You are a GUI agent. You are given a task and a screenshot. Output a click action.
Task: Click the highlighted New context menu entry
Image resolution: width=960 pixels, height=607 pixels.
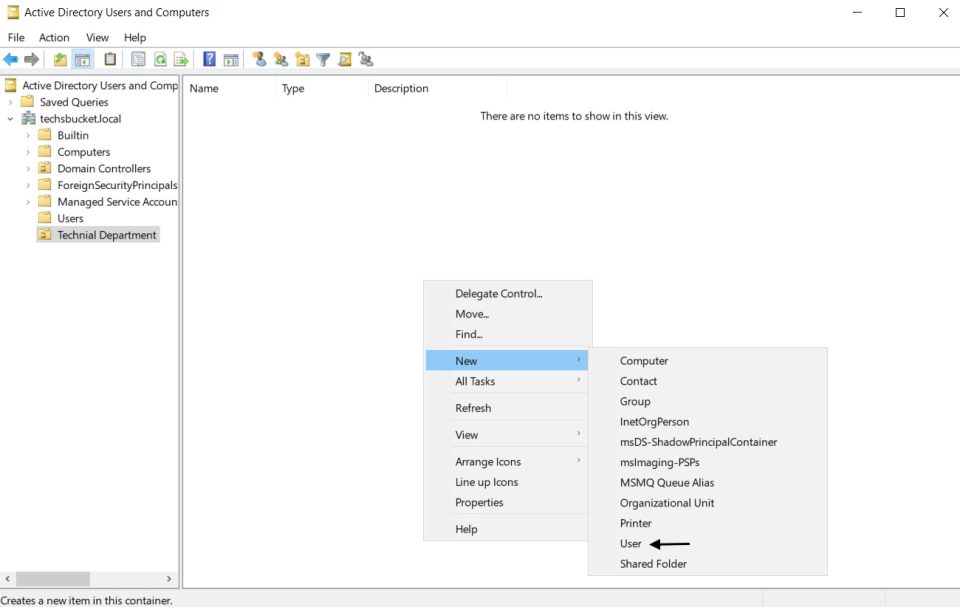click(x=508, y=361)
